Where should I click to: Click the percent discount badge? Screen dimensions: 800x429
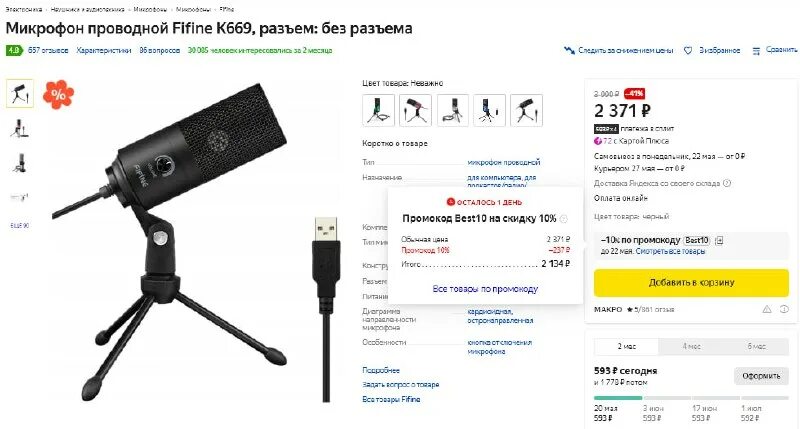(58, 94)
